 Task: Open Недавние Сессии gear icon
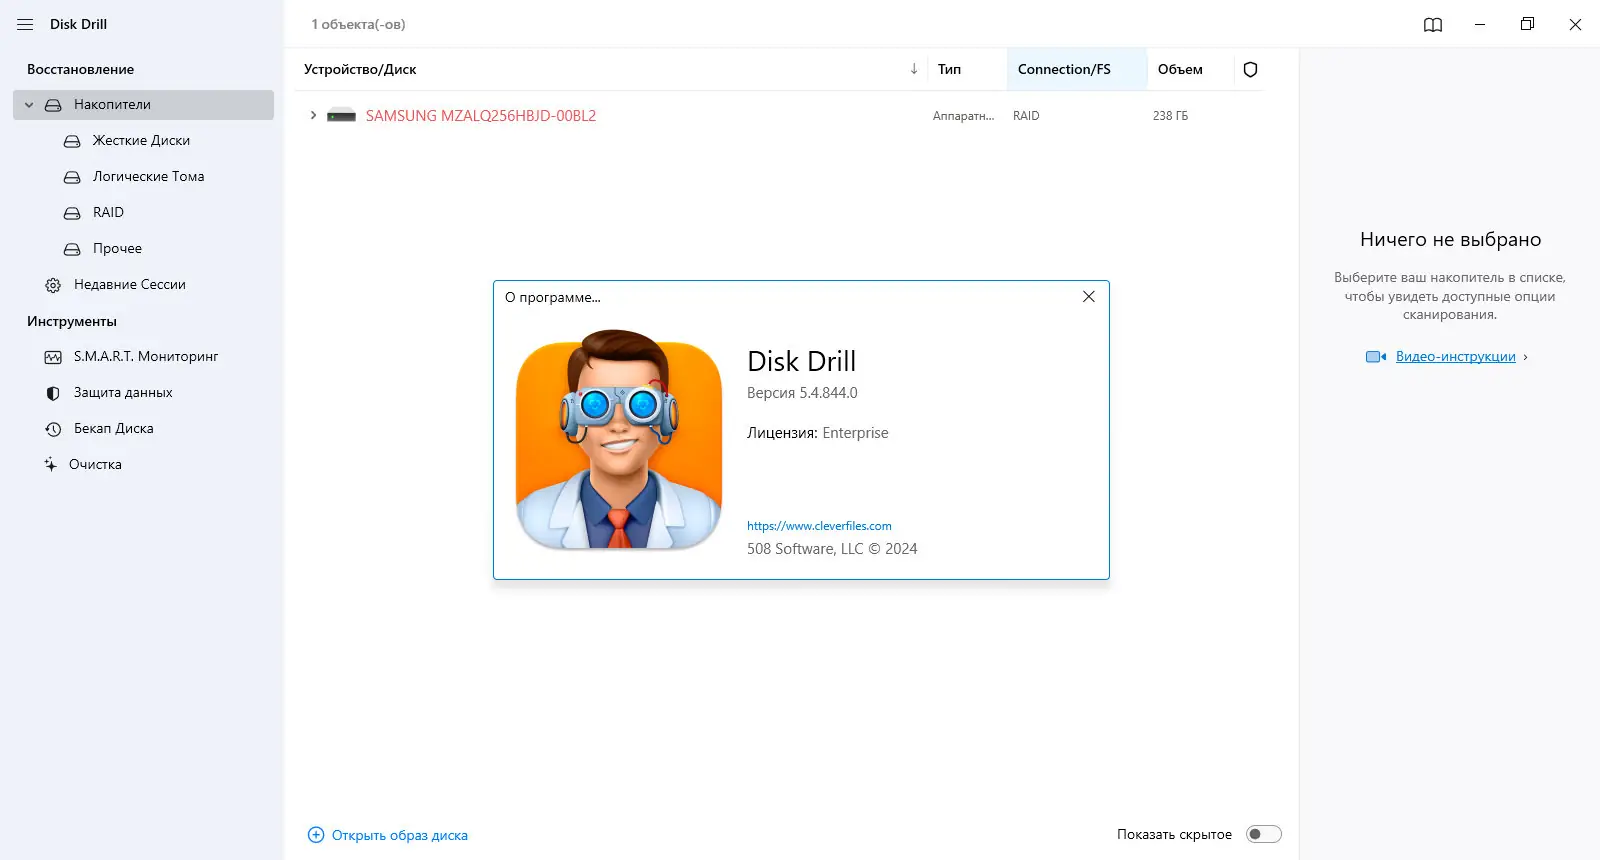[53, 285]
